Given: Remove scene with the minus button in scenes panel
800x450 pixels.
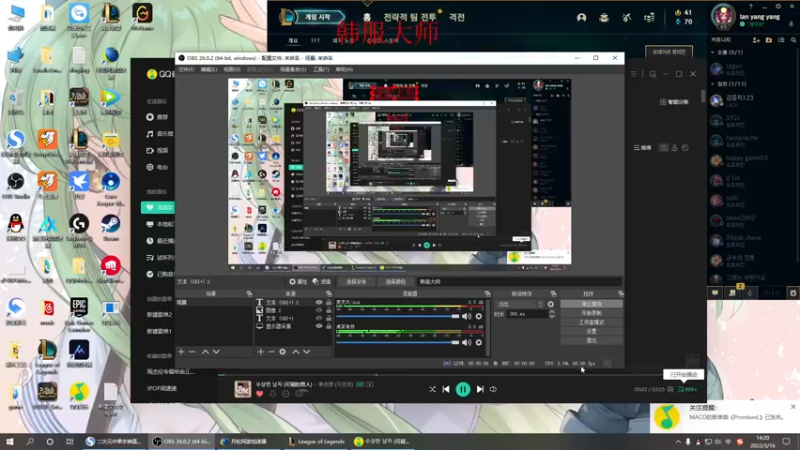Looking at the screenshot, I should pos(192,352).
